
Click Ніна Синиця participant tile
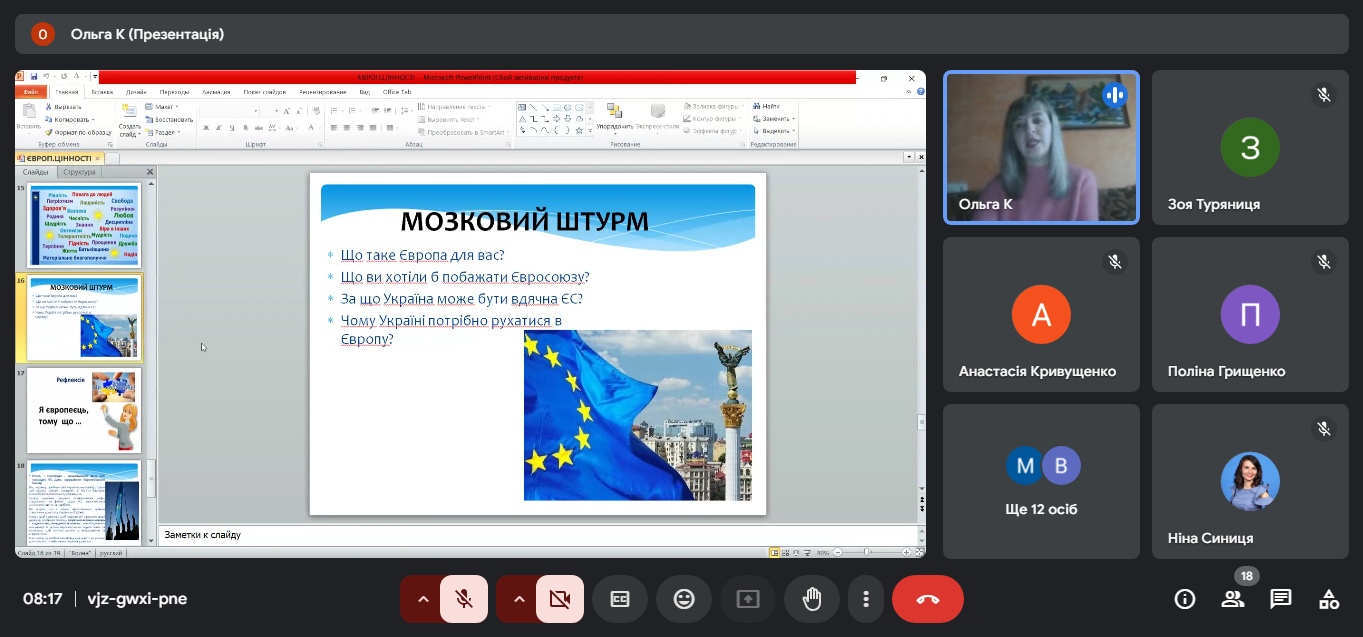tap(1249, 481)
